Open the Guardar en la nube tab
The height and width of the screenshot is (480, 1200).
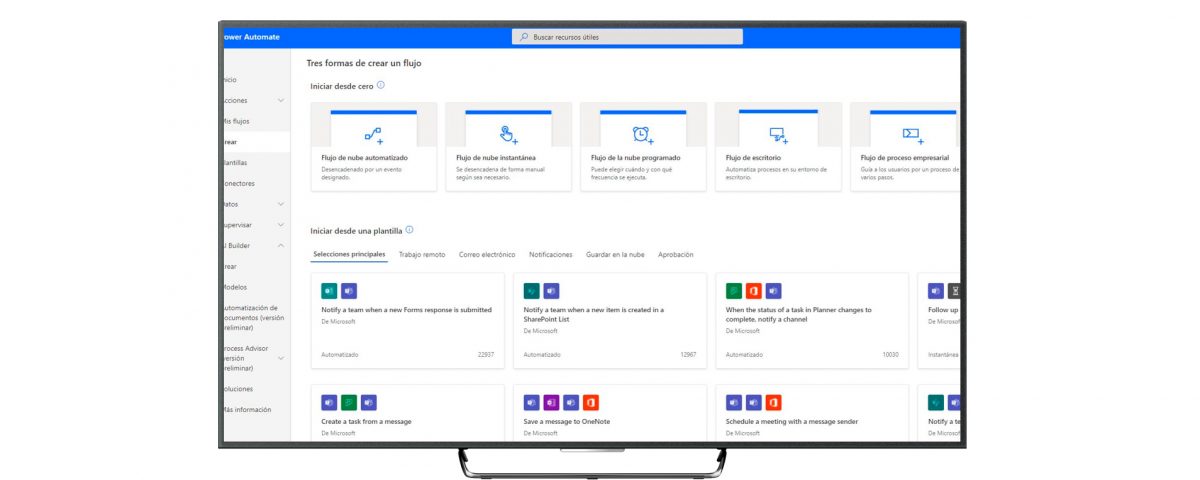coord(615,255)
